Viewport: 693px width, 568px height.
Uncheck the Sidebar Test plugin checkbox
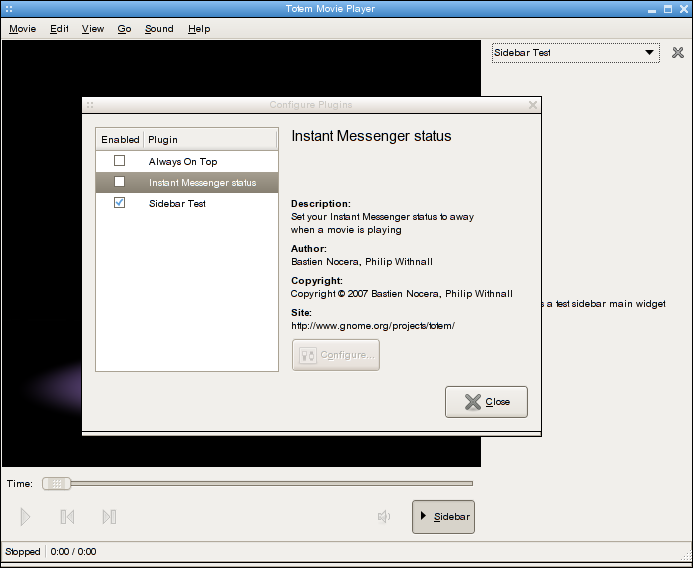(119, 202)
